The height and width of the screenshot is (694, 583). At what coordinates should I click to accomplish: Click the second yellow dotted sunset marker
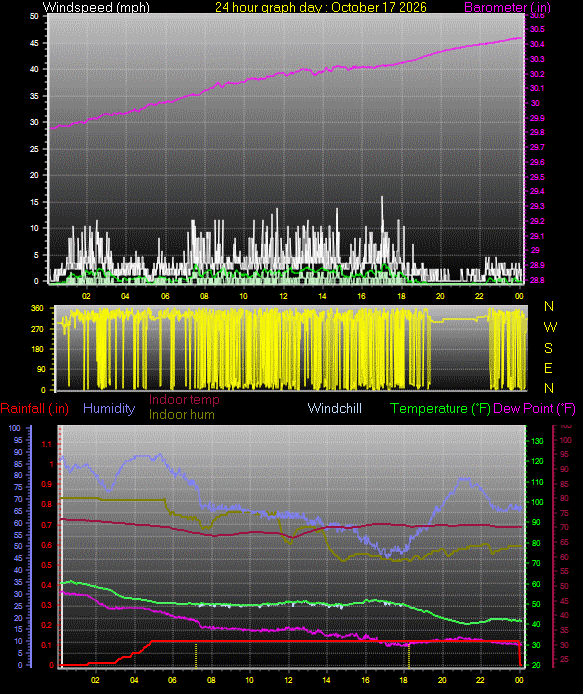click(409, 655)
